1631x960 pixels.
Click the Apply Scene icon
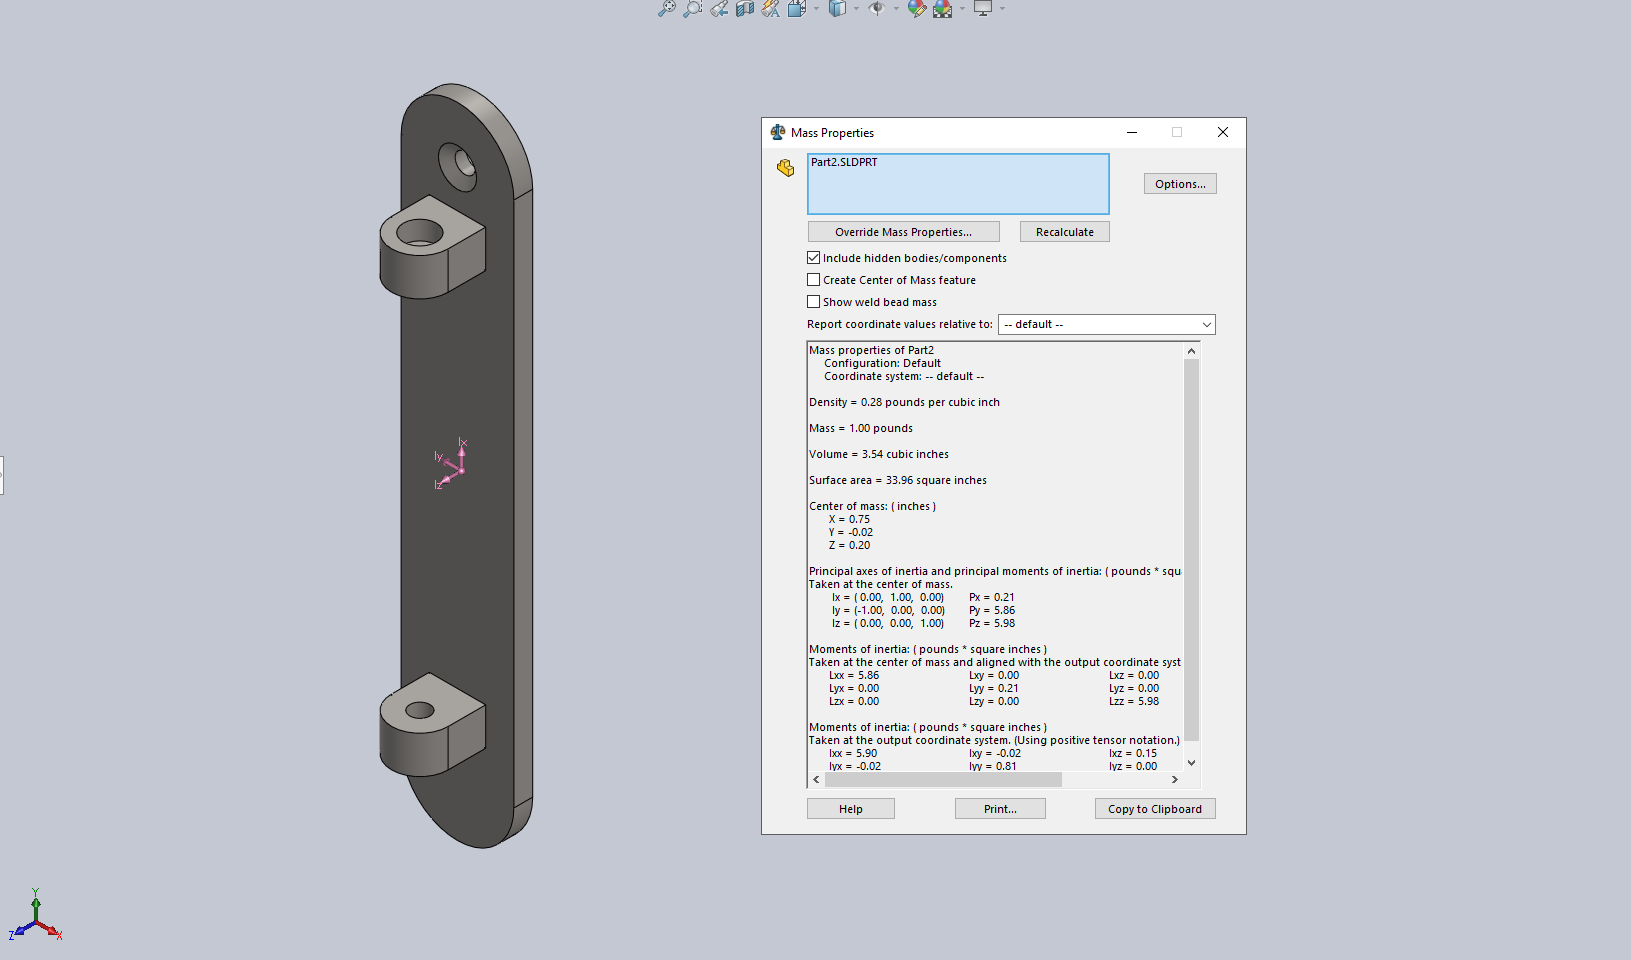point(942,9)
